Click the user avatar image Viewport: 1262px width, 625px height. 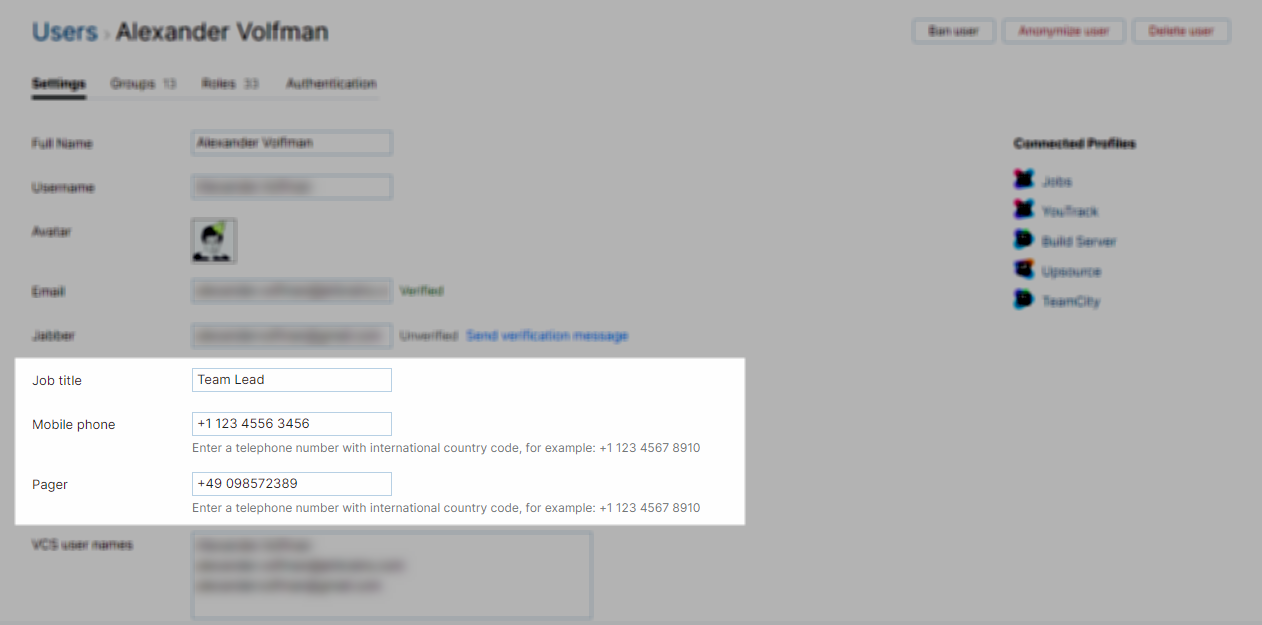click(x=214, y=241)
